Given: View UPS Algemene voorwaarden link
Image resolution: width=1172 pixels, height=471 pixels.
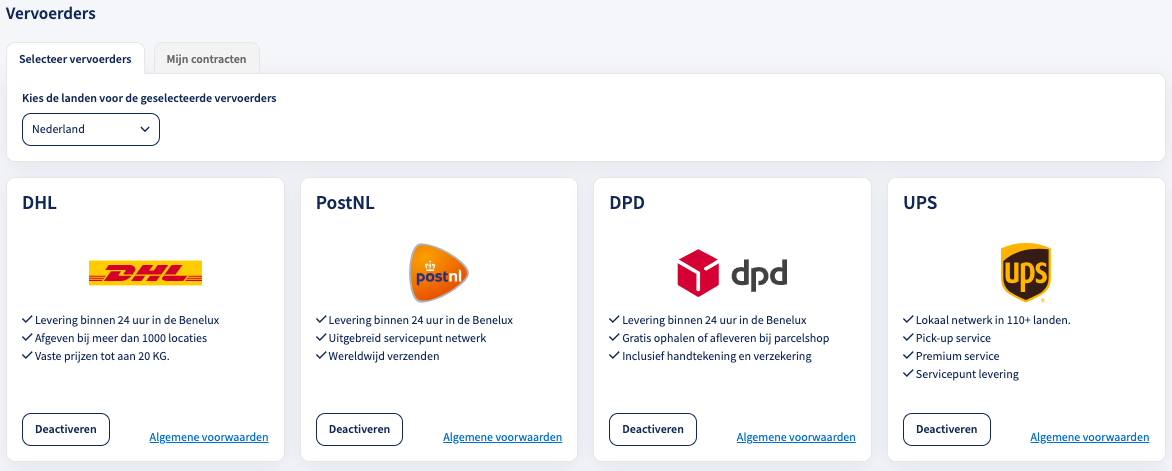Looking at the screenshot, I should (x=1090, y=437).
